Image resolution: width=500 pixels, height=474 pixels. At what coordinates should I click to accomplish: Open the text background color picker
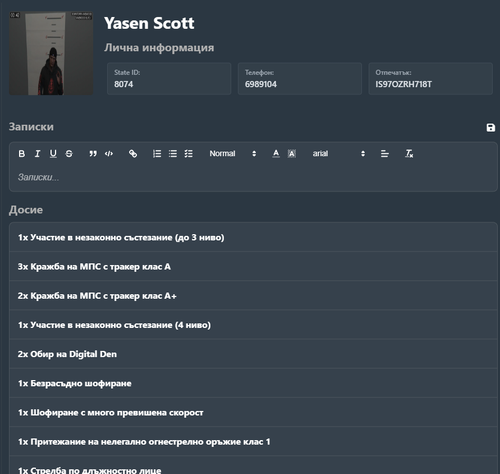[x=292, y=154]
